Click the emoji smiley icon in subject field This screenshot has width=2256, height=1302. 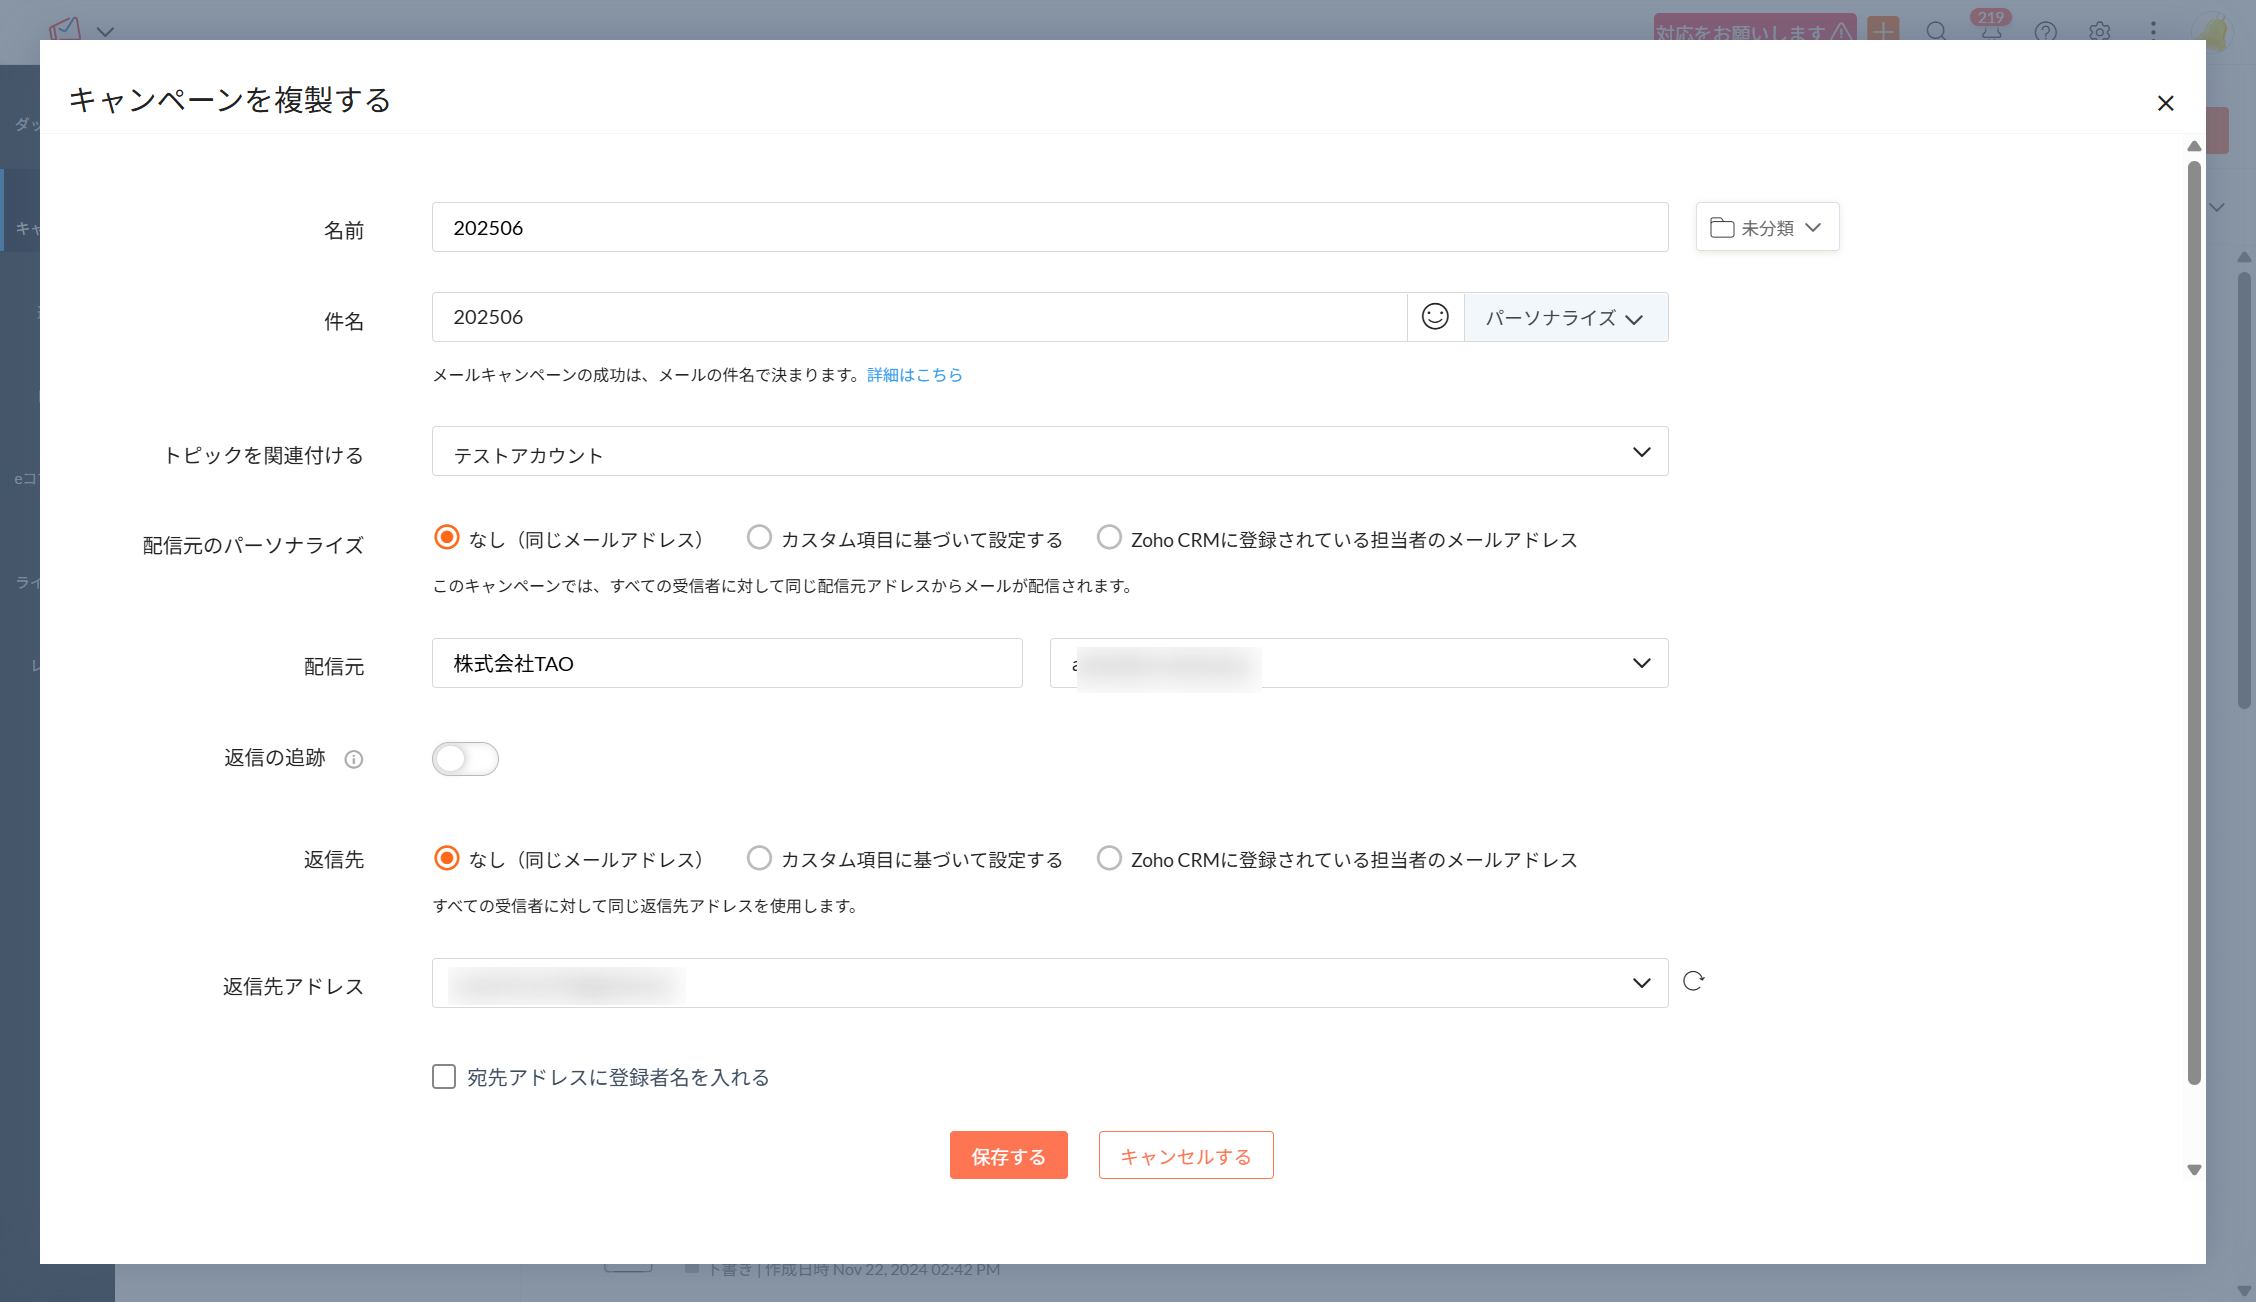click(1435, 317)
